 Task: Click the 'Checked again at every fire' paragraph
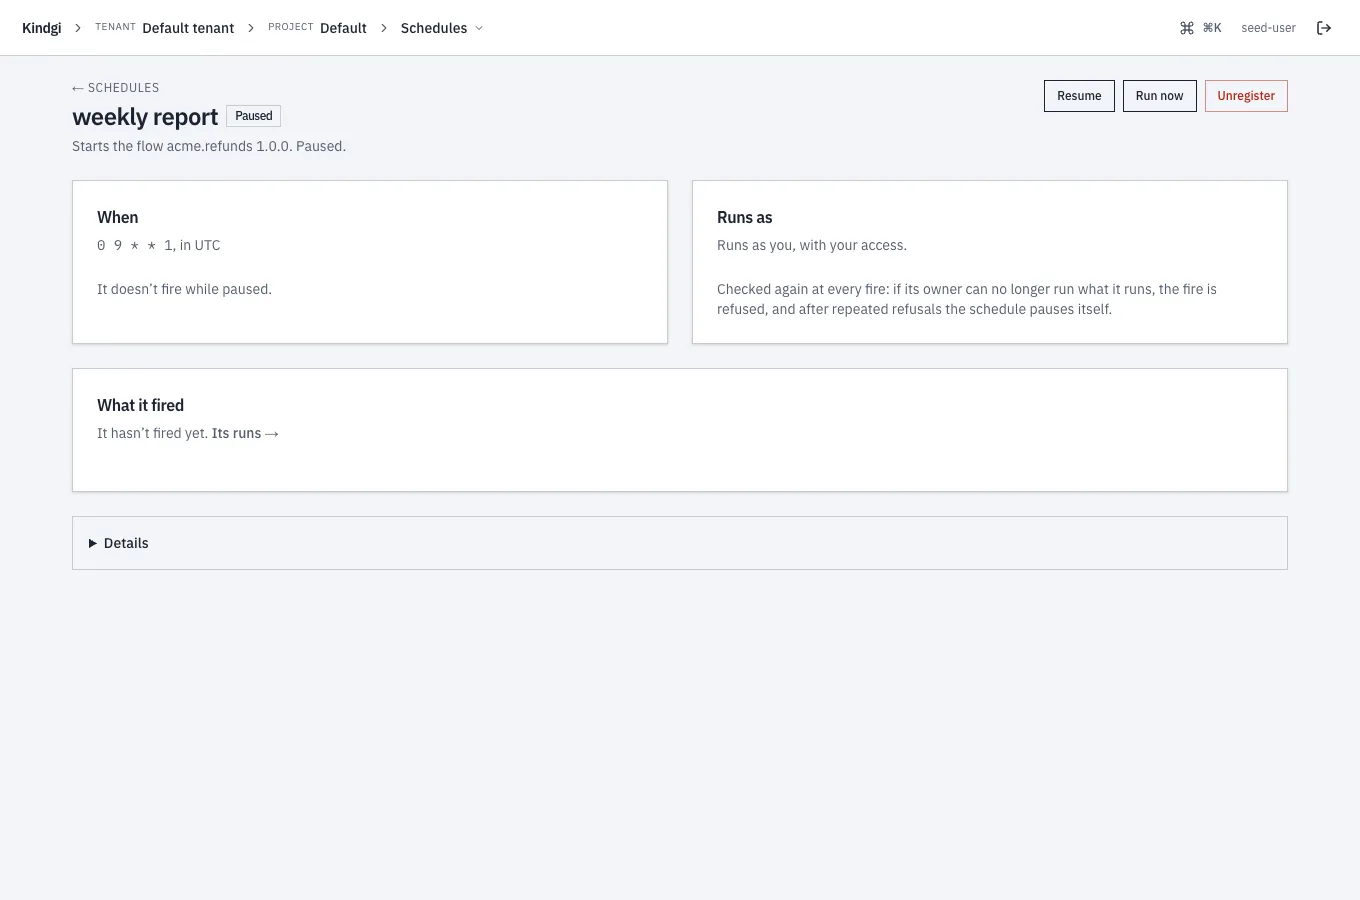967,299
